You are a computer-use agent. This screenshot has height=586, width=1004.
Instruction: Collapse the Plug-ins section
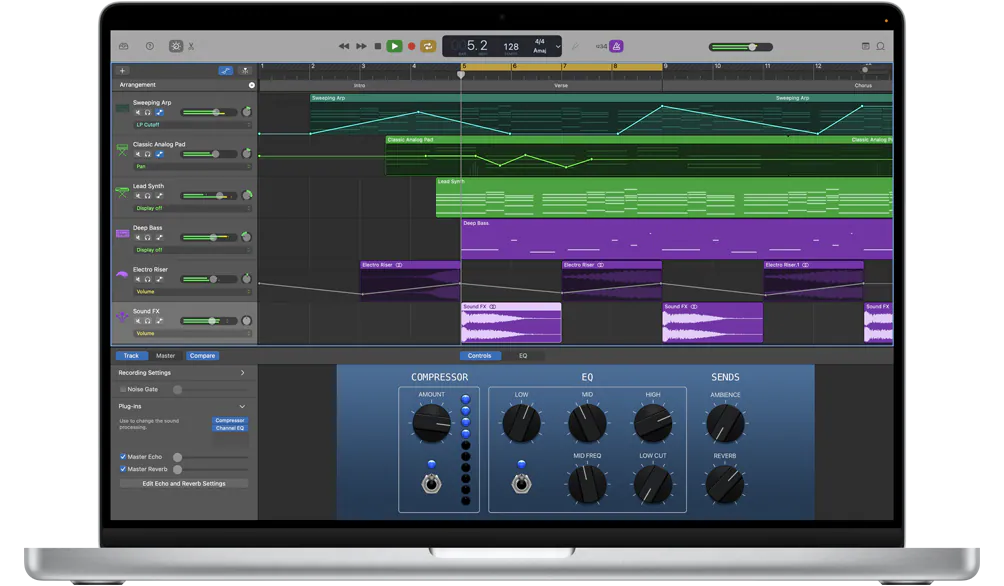243,407
